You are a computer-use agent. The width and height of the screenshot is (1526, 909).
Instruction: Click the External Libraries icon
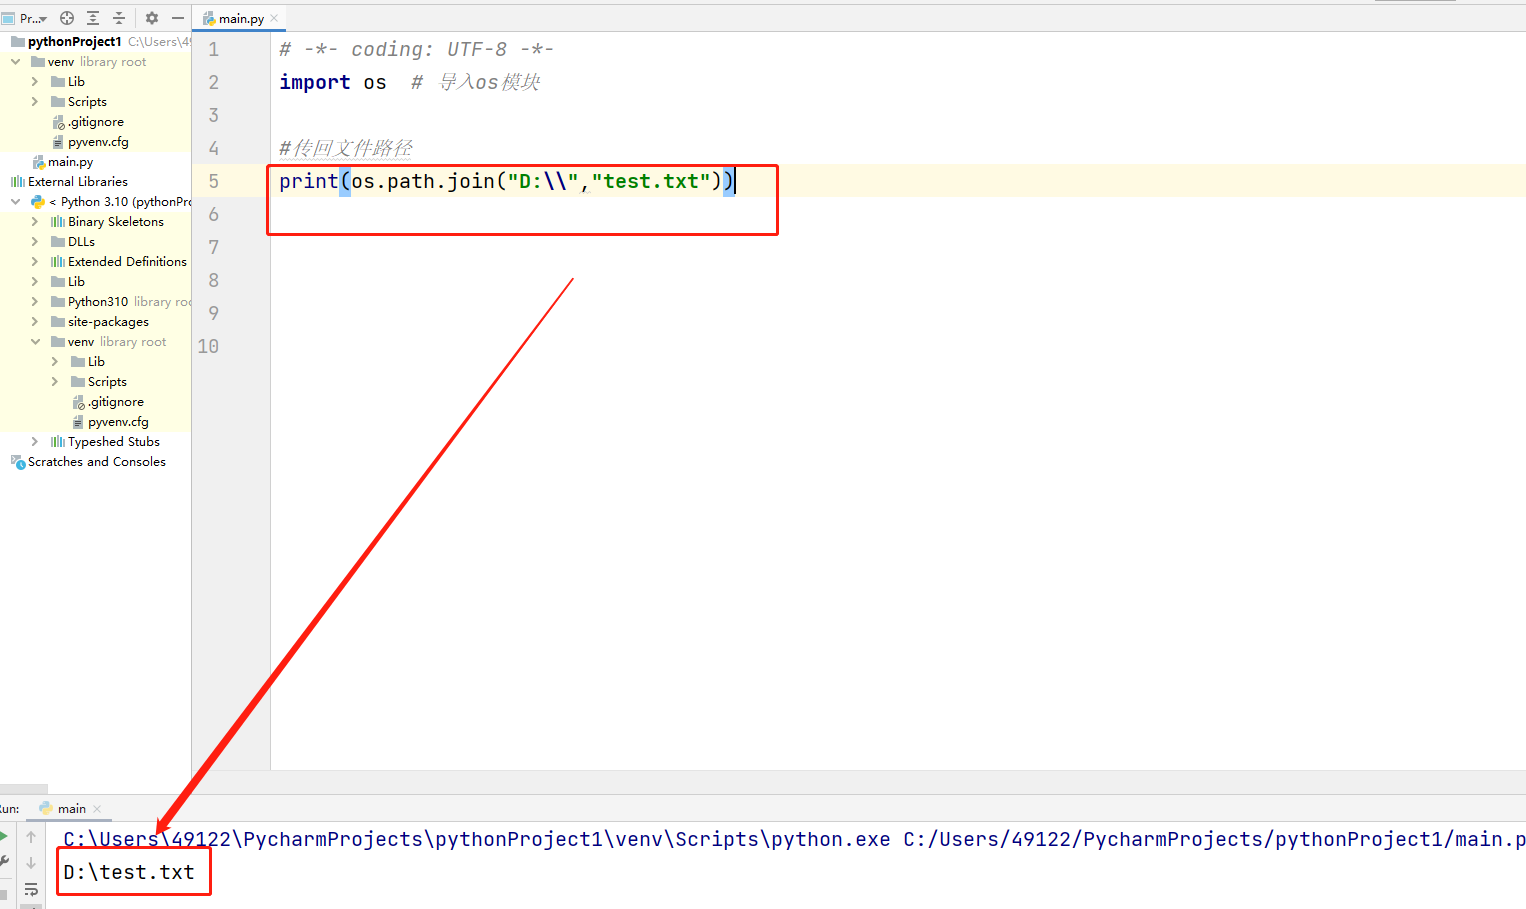click(x=17, y=181)
